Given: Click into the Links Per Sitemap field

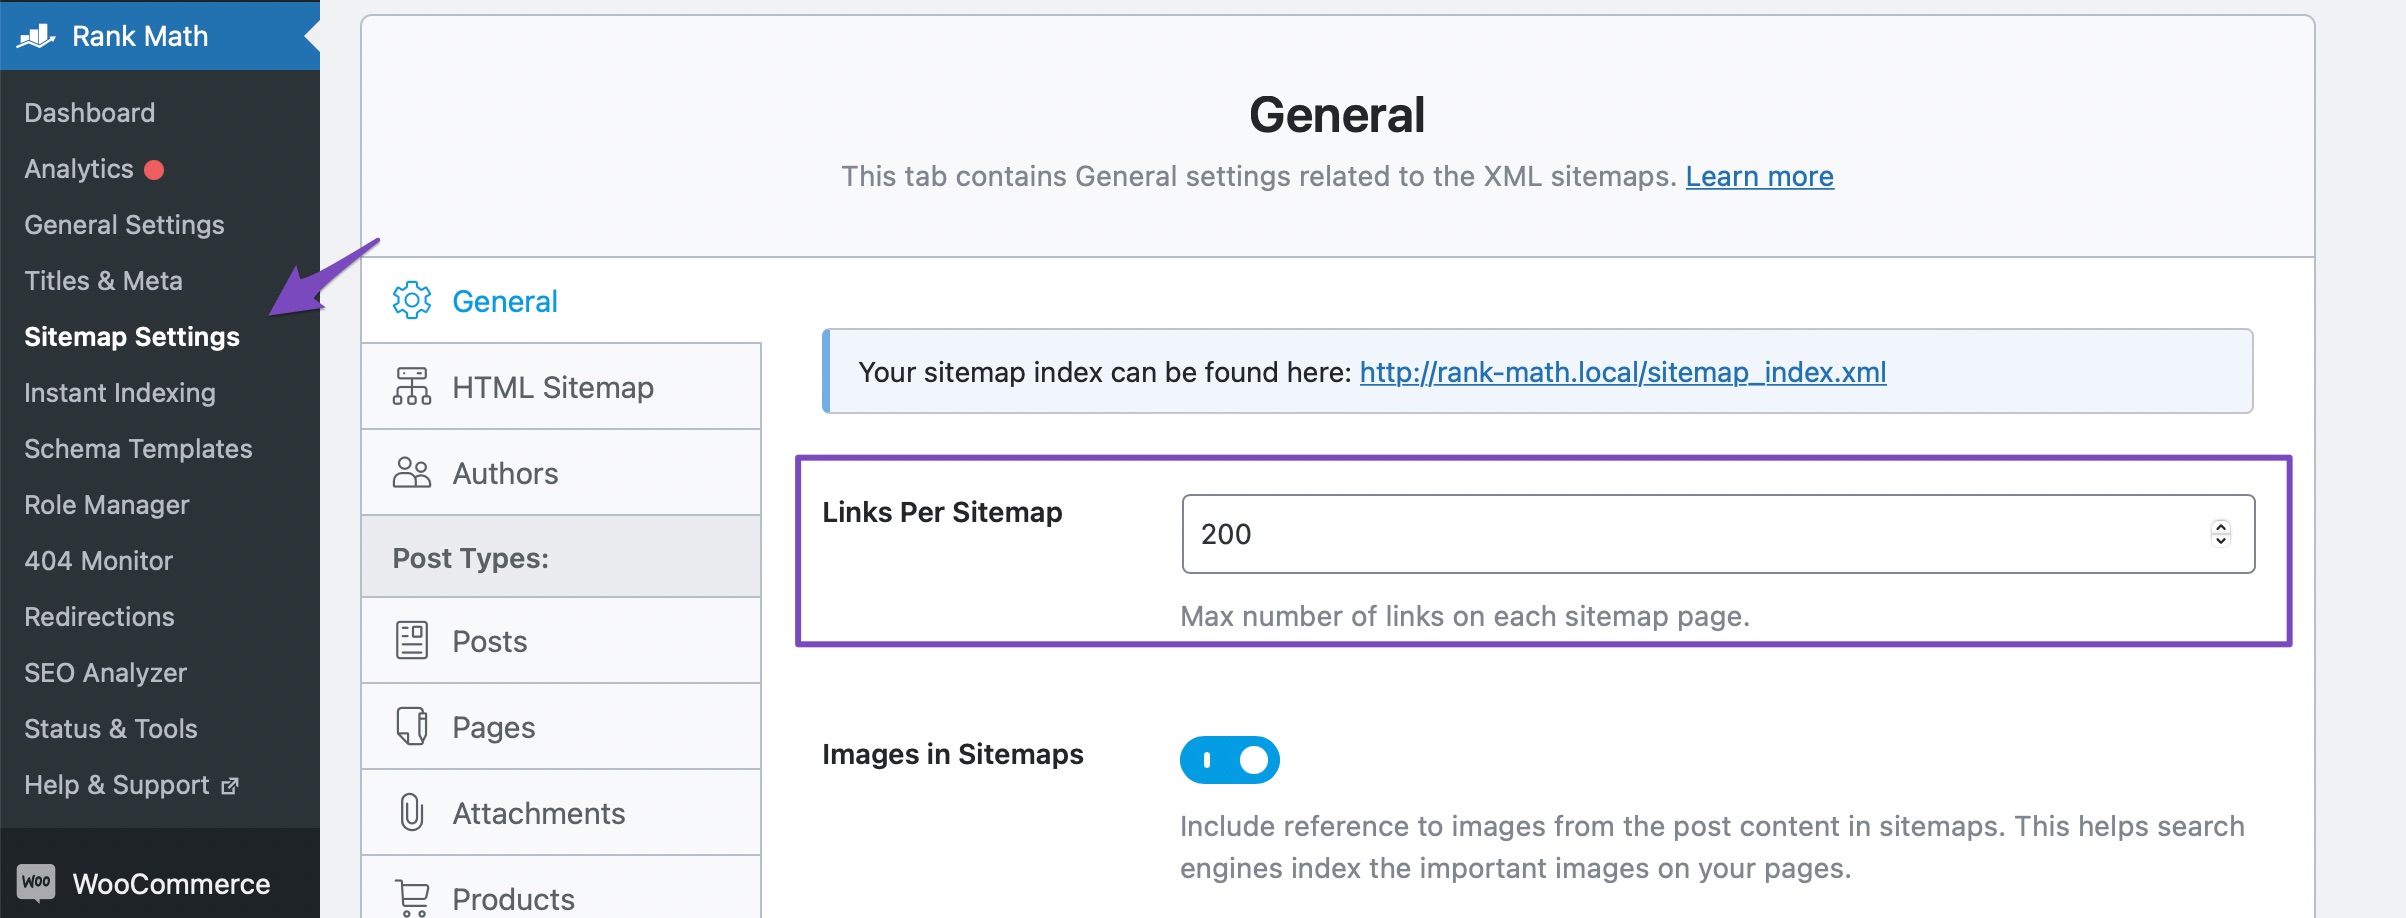Looking at the screenshot, I should [1718, 534].
